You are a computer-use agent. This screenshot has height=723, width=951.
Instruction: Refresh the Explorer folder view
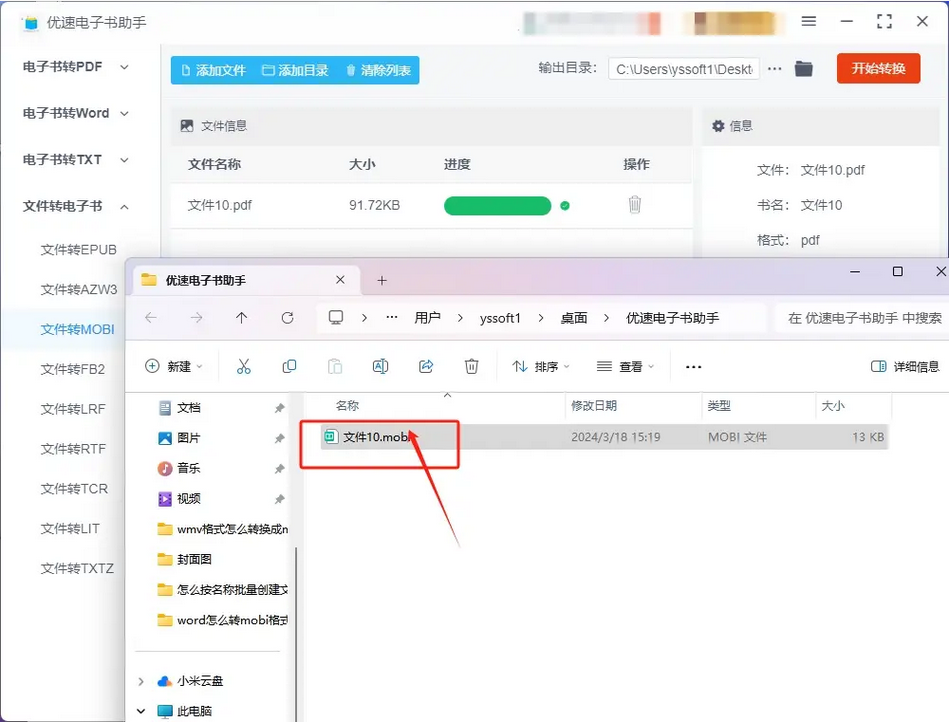(287, 317)
